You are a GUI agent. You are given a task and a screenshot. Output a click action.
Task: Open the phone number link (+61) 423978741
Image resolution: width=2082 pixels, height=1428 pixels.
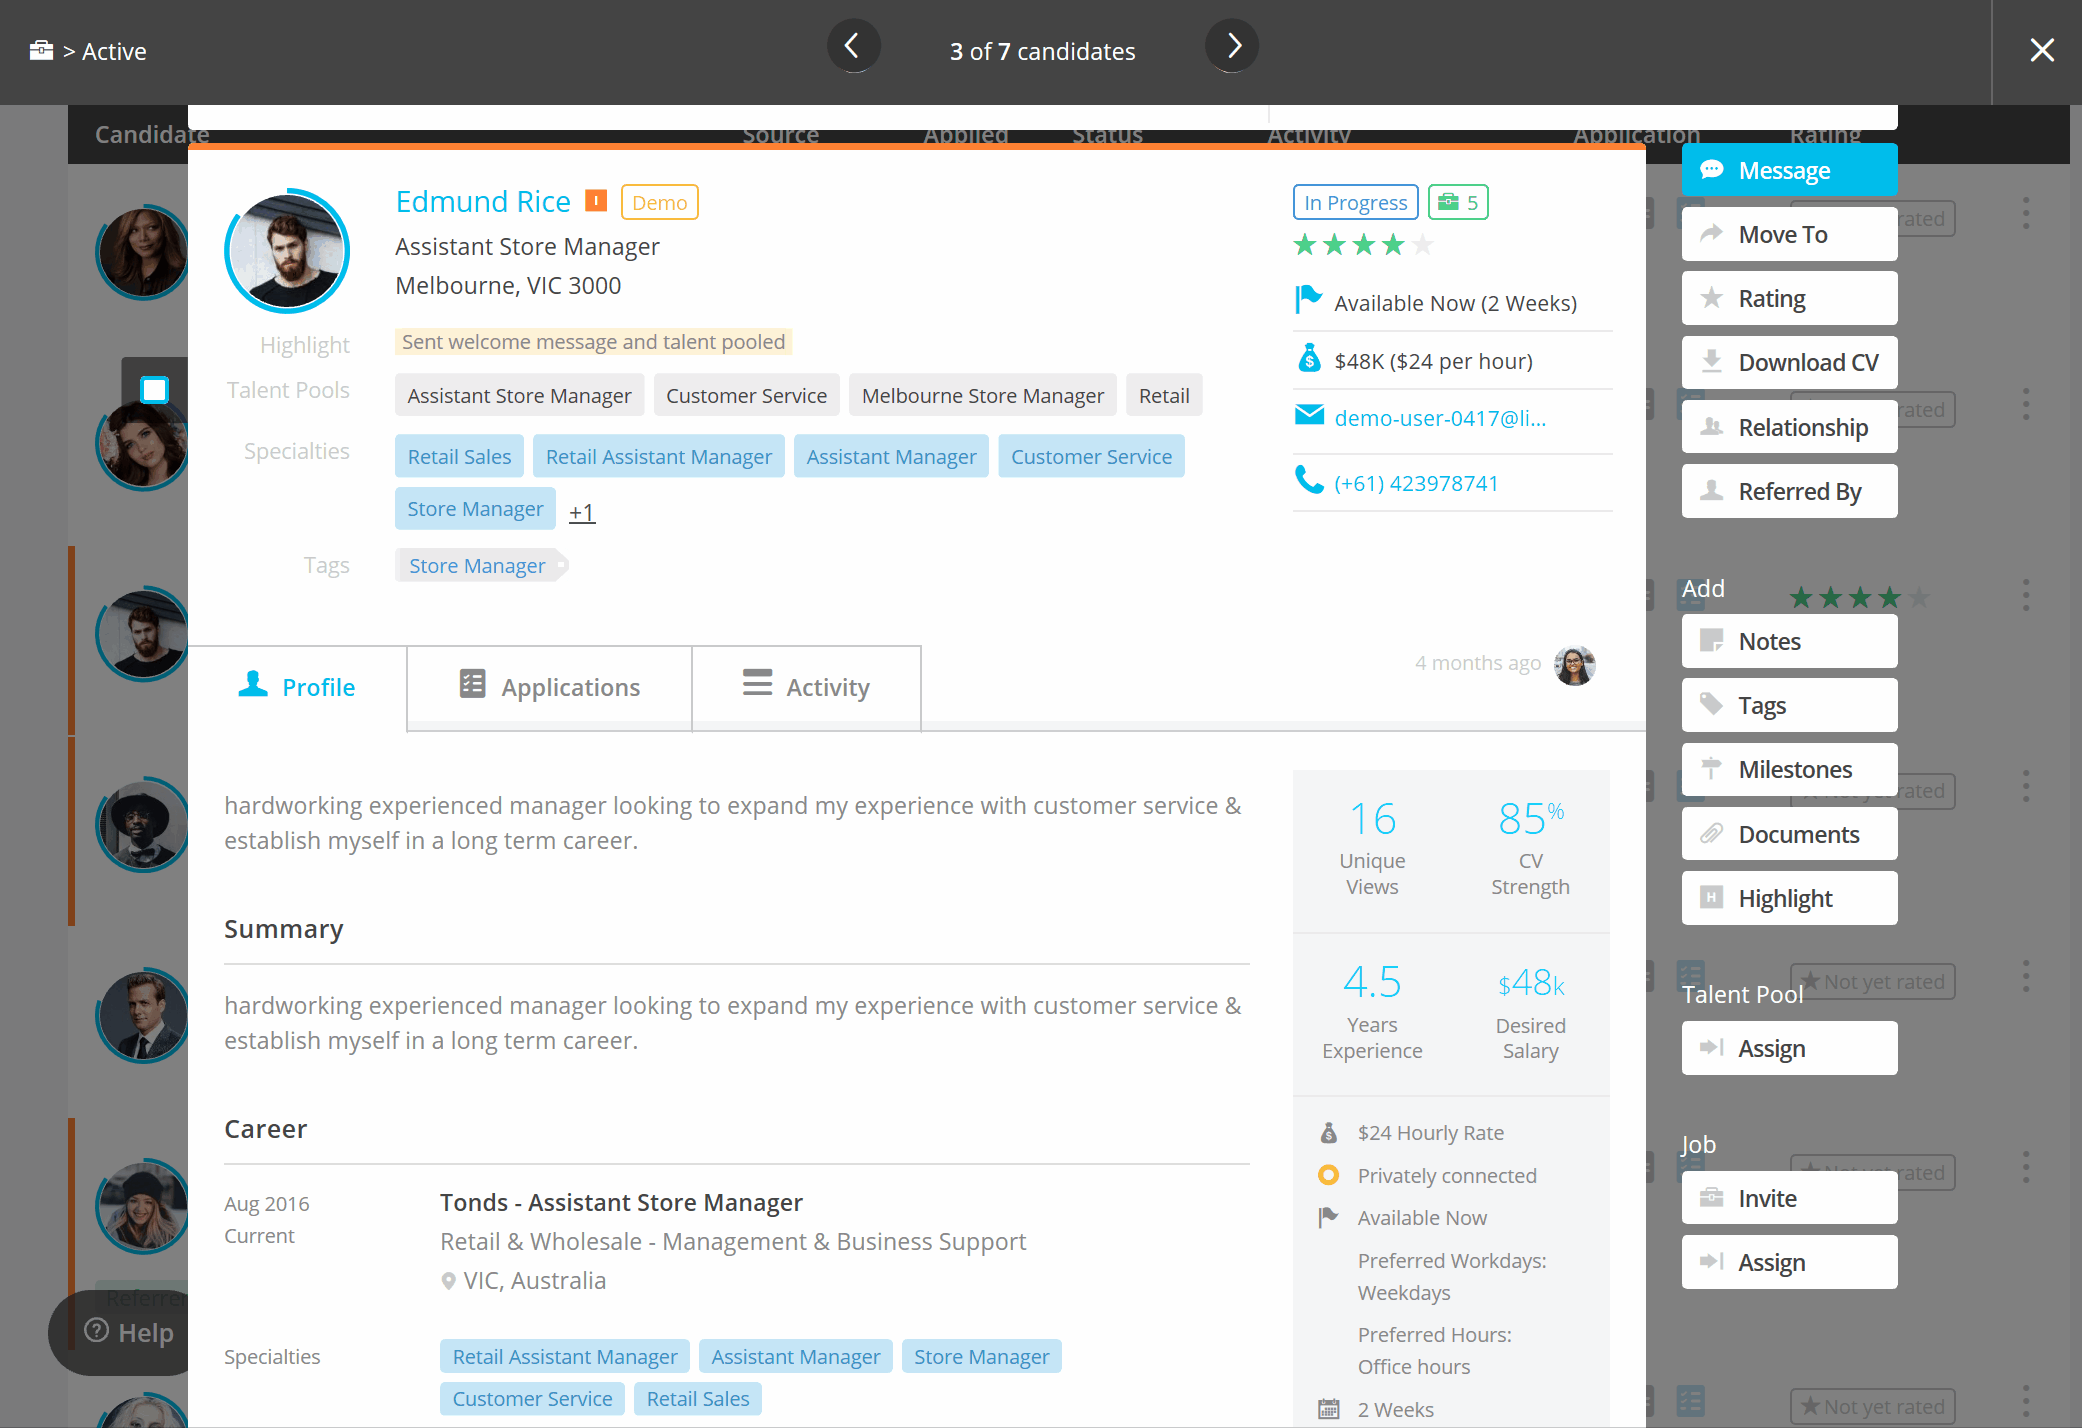[x=1416, y=483]
